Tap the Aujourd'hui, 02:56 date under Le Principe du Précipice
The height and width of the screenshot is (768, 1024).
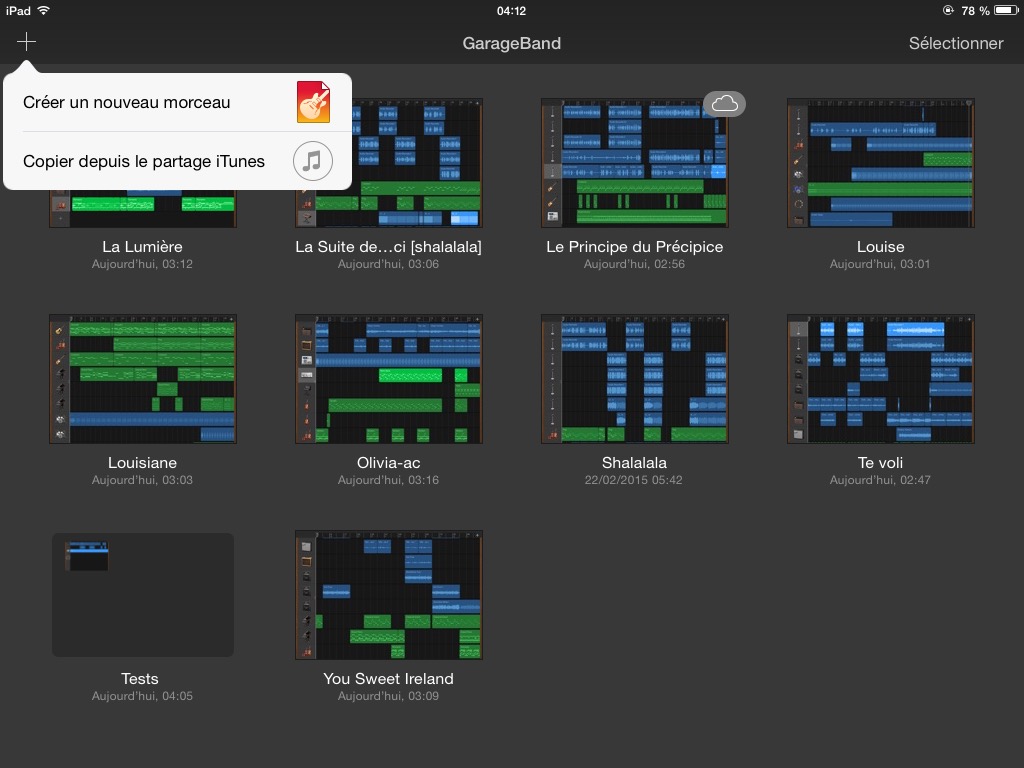tap(634, 264)
